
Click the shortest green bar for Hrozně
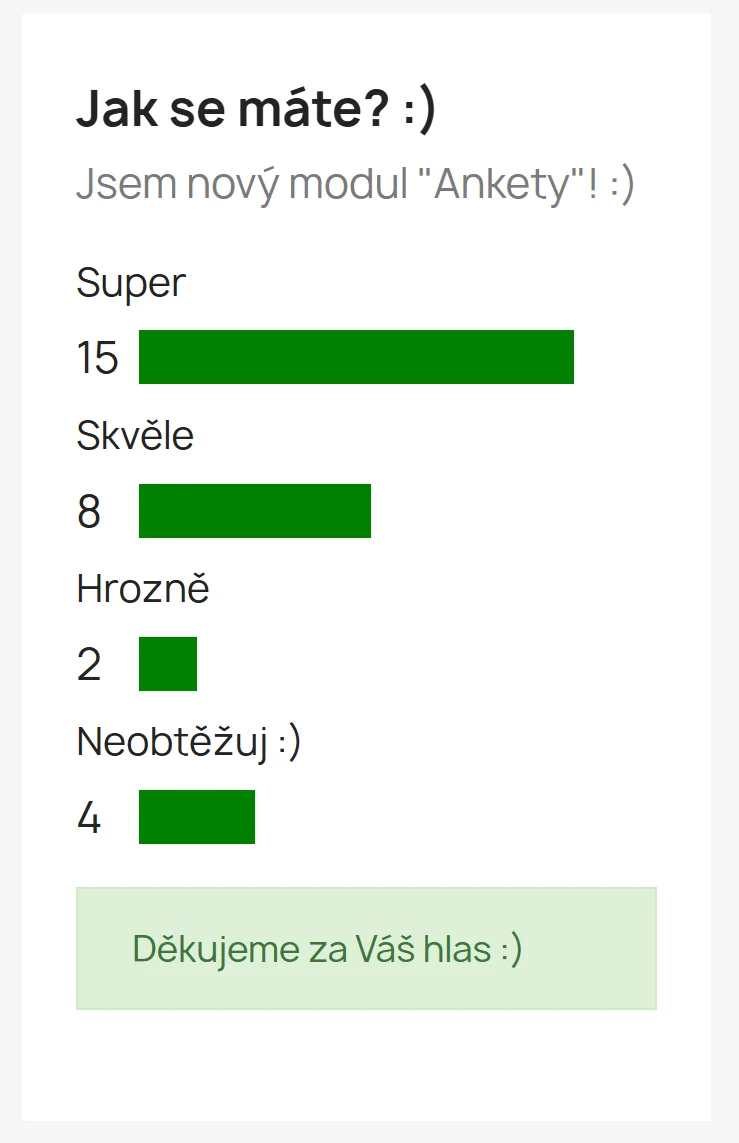pos(168,664)
